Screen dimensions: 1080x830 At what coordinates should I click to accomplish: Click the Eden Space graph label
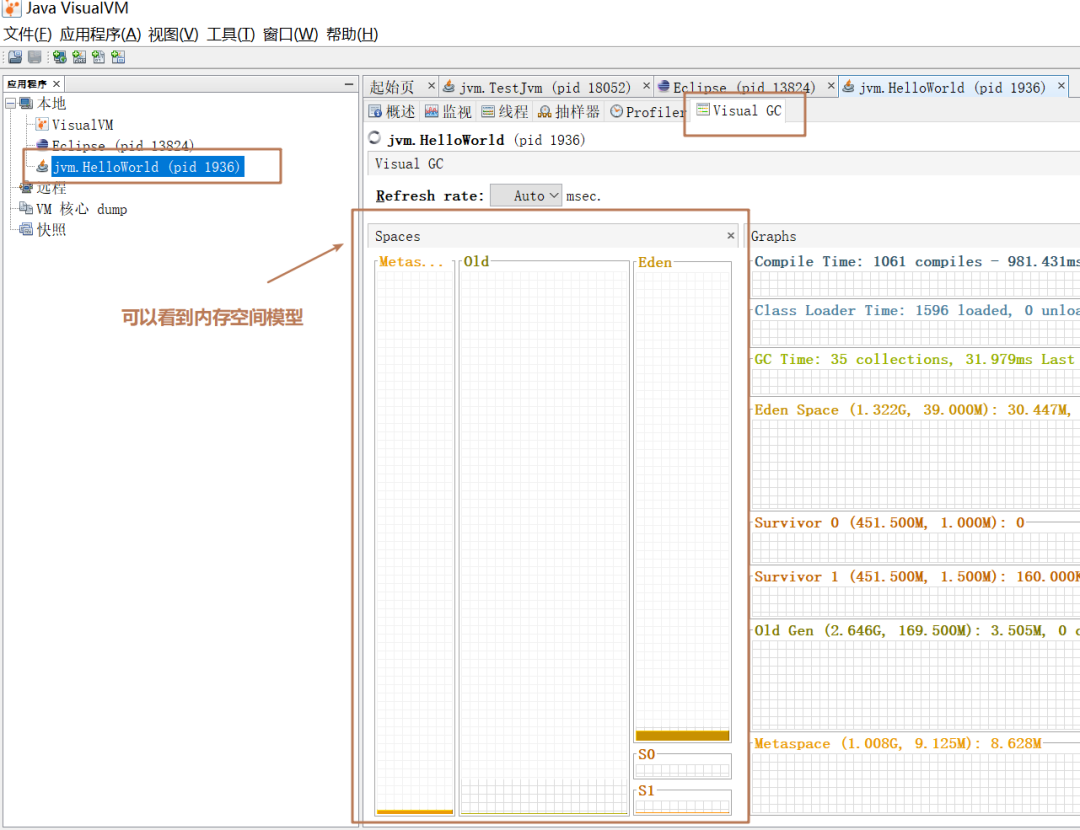point(913,409)
